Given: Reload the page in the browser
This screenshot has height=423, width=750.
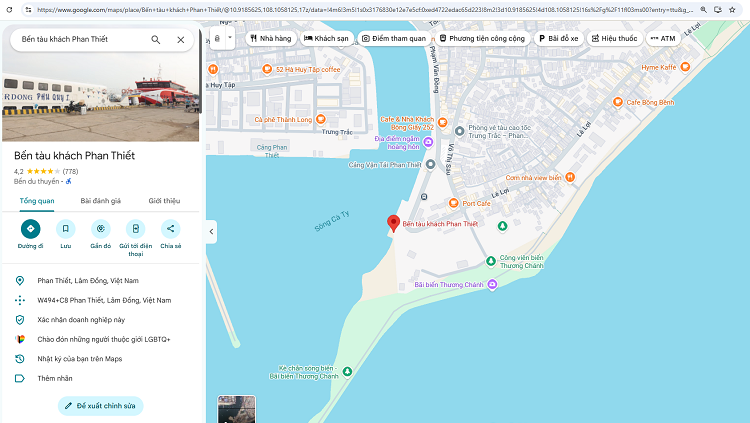Looking at the screenshot, I should 9,9.
